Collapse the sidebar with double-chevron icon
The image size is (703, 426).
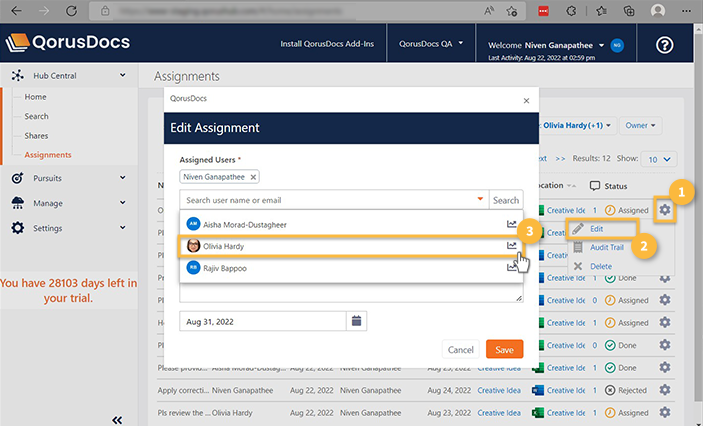point(117,420)
